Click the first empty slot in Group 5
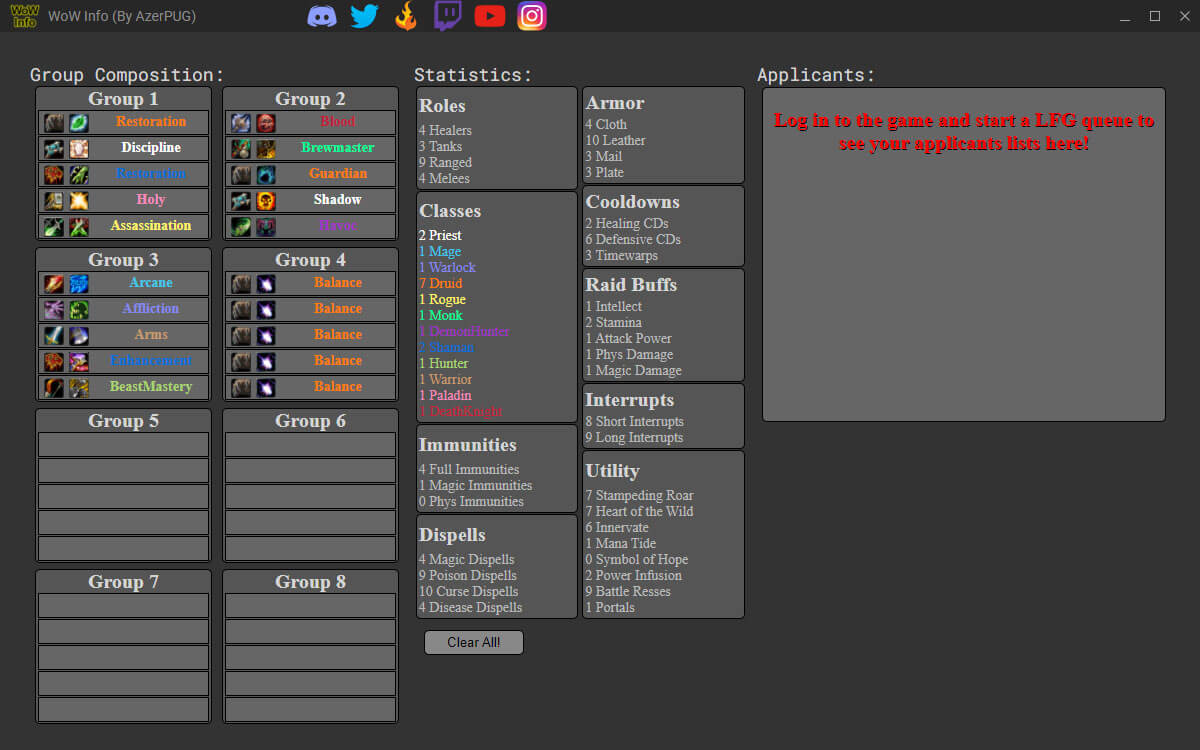Viewport: 1200px width, 750px height. tap(124, 445)
